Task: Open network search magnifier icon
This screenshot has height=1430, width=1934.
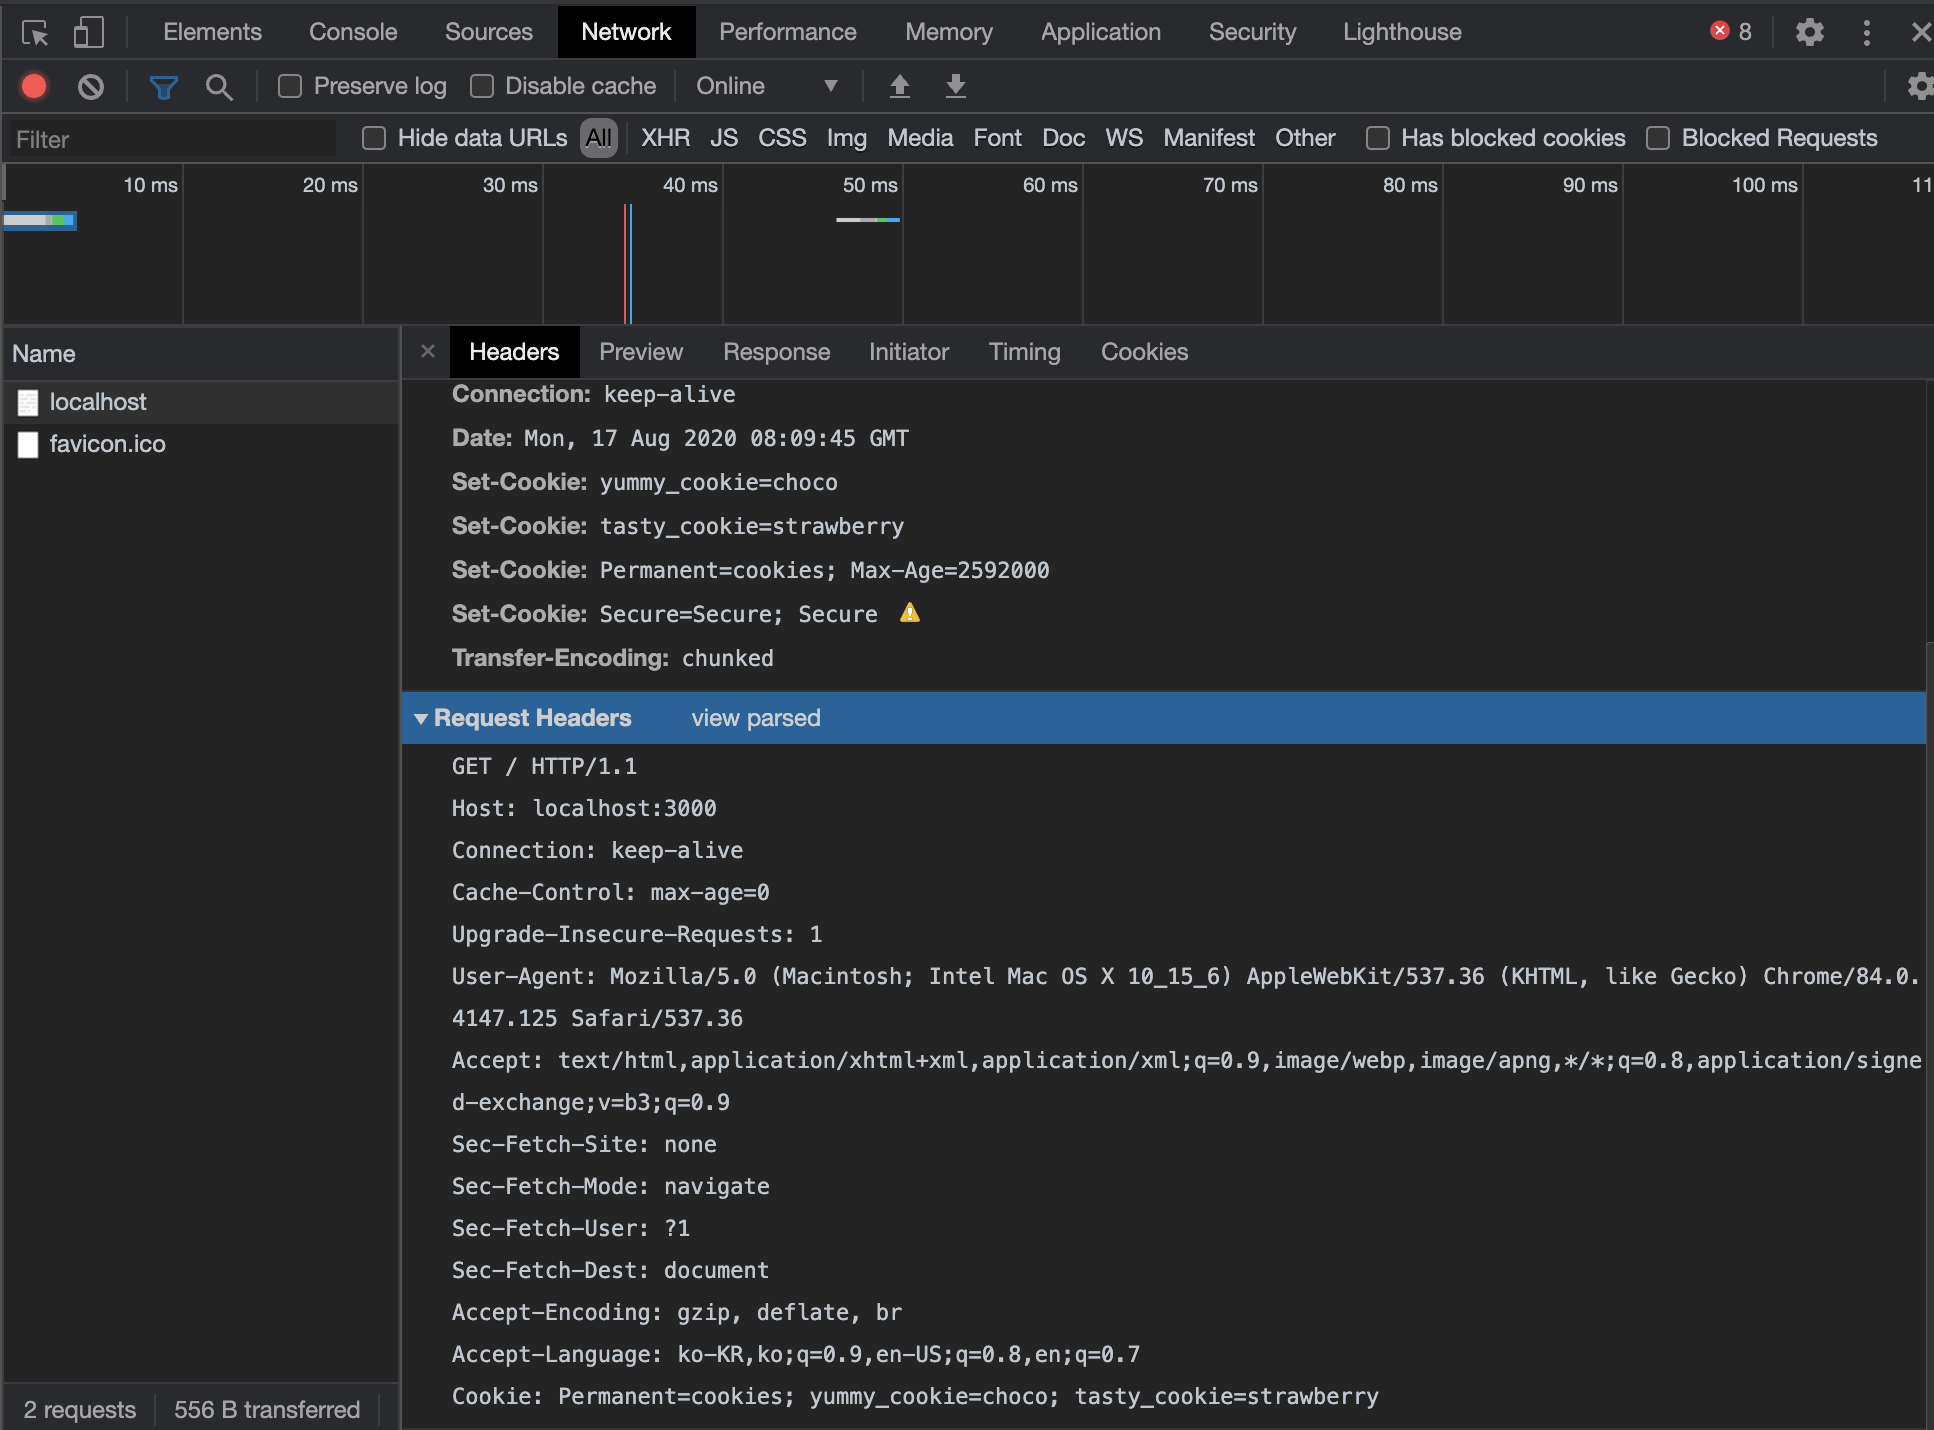Action: (219, 87)
